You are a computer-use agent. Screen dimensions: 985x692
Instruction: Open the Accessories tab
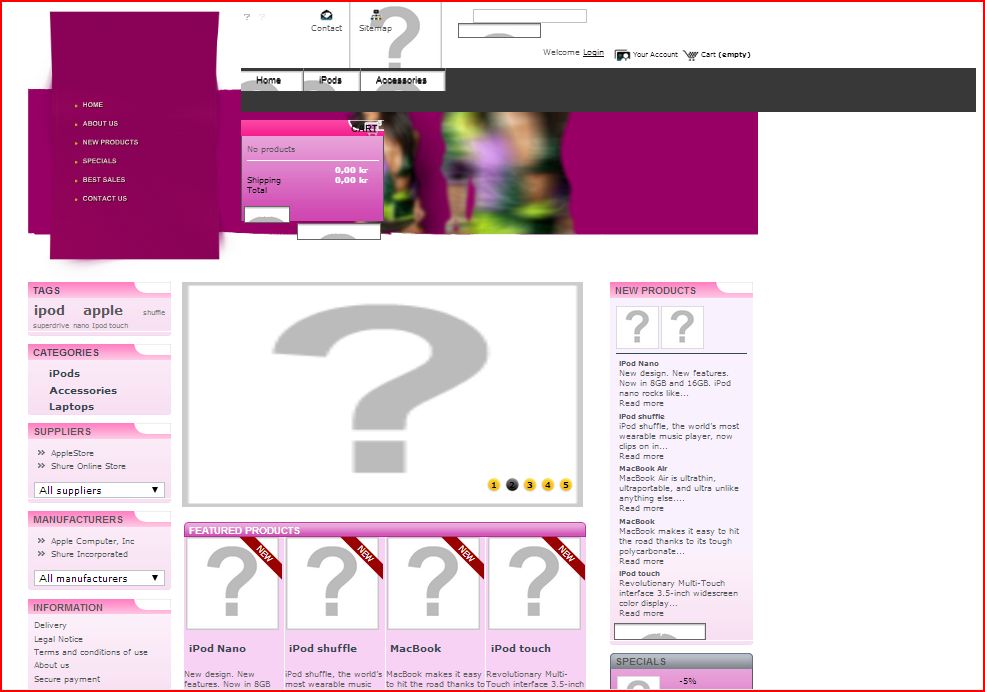pos(401,80)
